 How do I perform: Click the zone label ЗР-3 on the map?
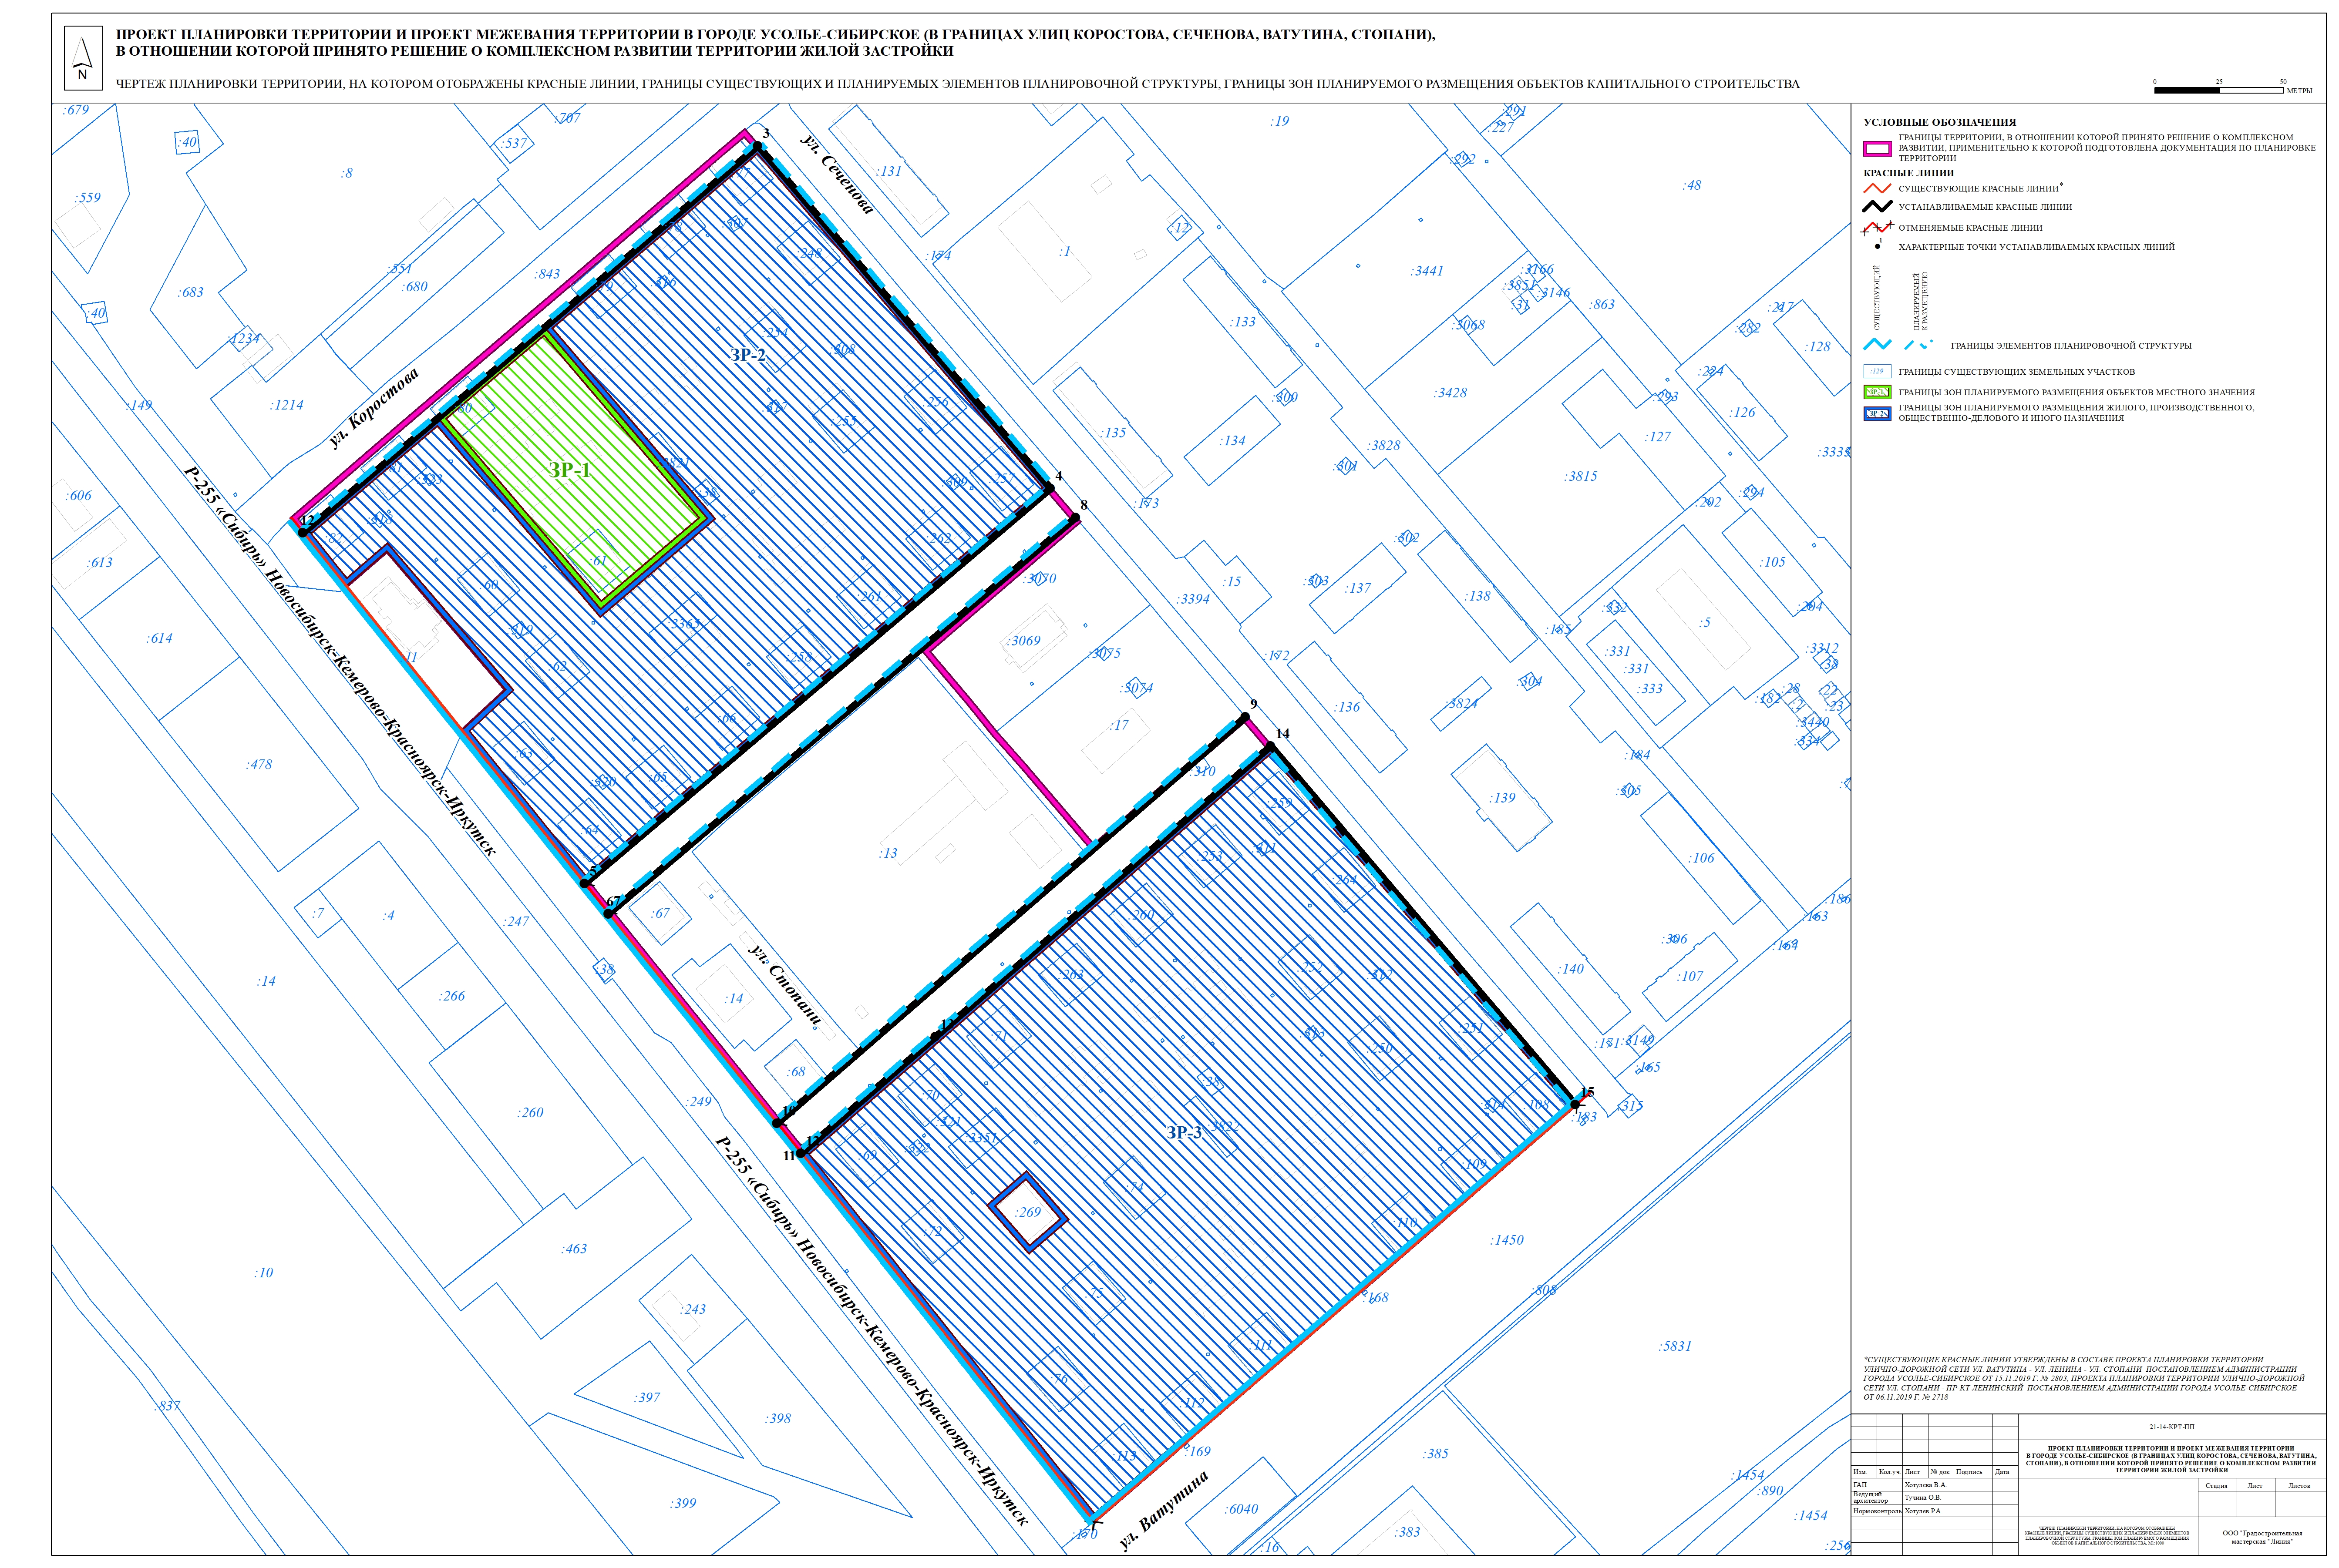point(1184,1133)
